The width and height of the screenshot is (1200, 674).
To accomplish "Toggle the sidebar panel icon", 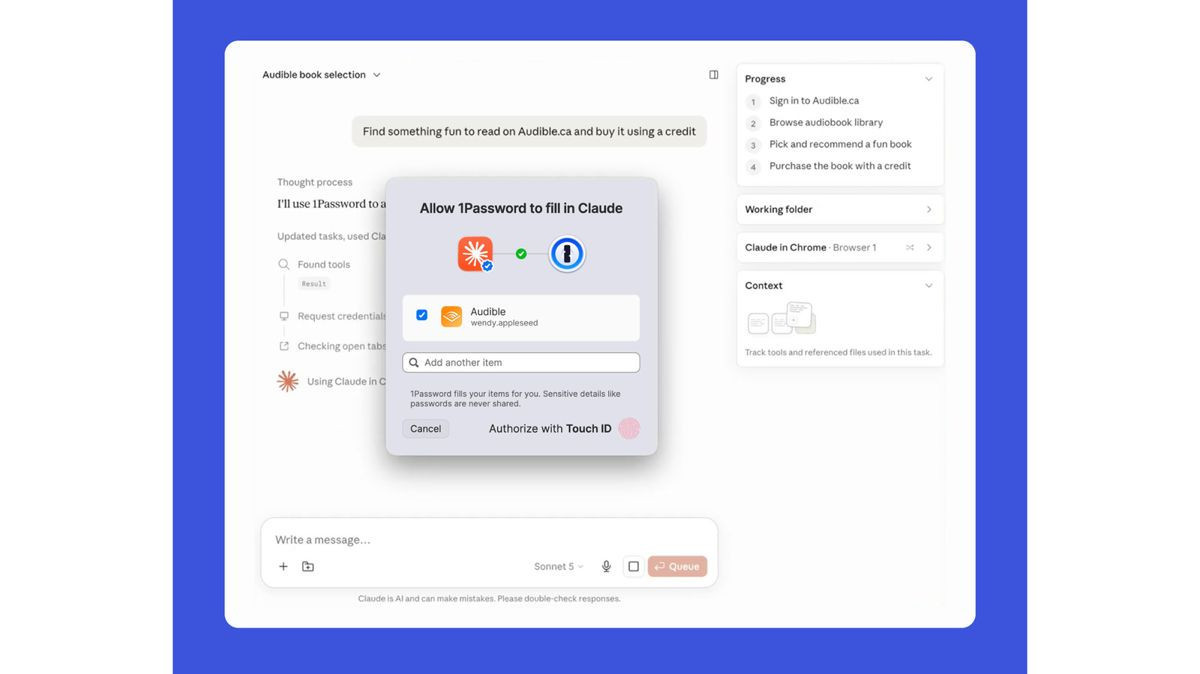I will tap(714, 75).
